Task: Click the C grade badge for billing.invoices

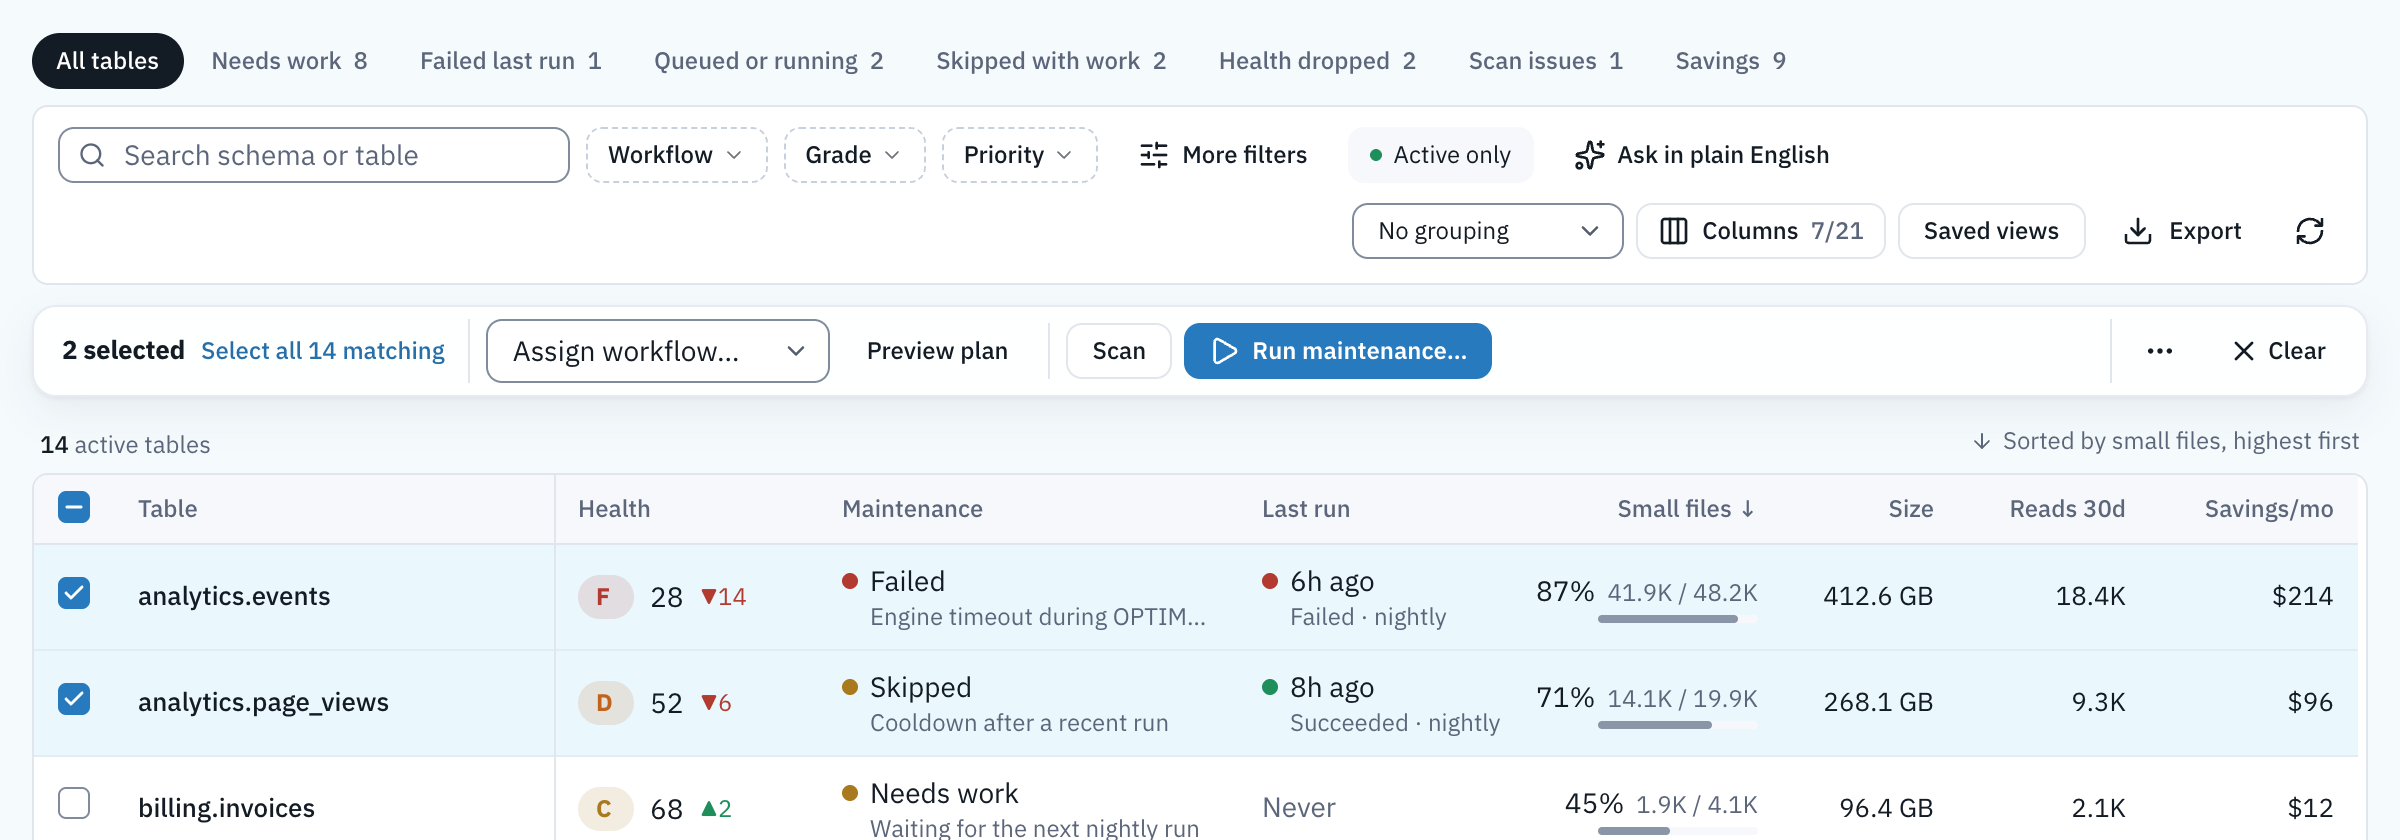Action: tap(604, 809)
